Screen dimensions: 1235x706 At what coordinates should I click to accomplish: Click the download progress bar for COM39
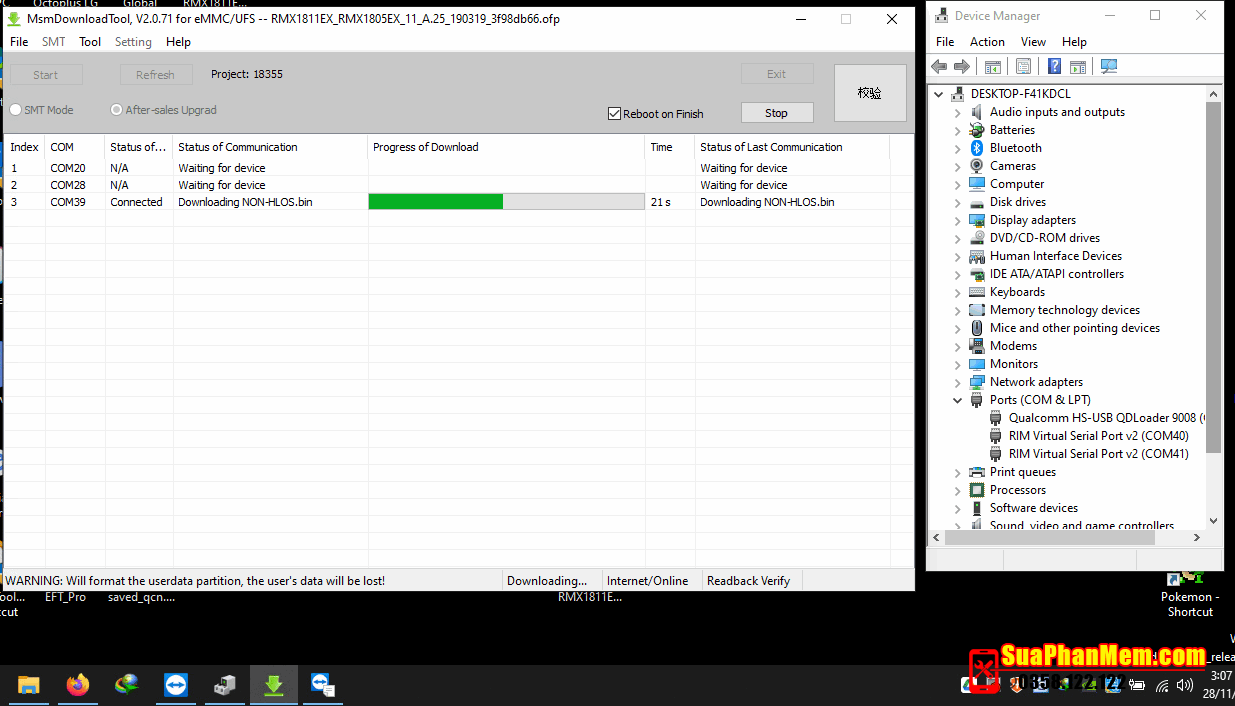[506, 202]
